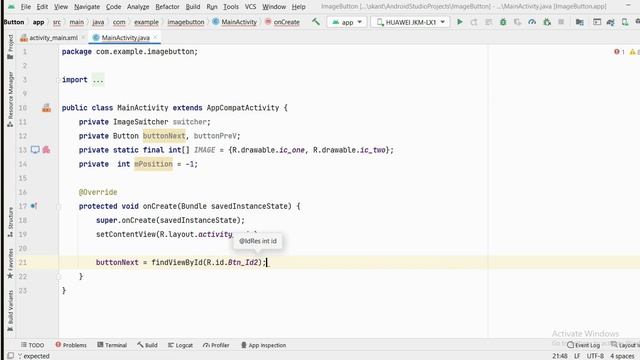The image size is (640, 360).
Task: Click the ImageSwitcher type on line 11
Action: point(140,122)
